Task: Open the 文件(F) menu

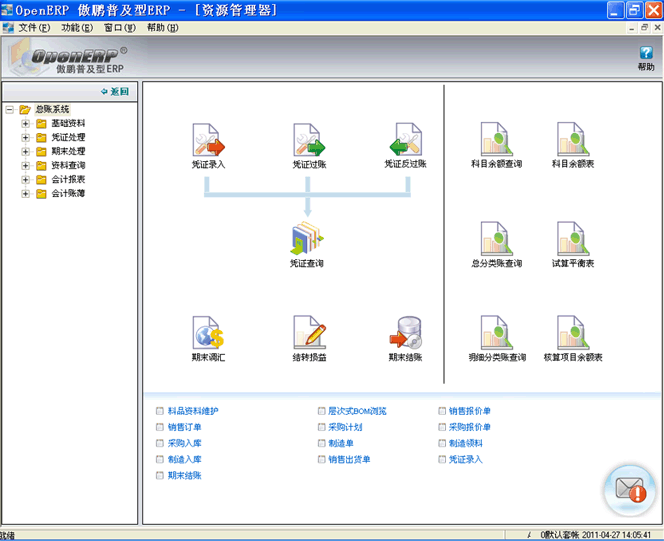Action: [x=33, y=28]
